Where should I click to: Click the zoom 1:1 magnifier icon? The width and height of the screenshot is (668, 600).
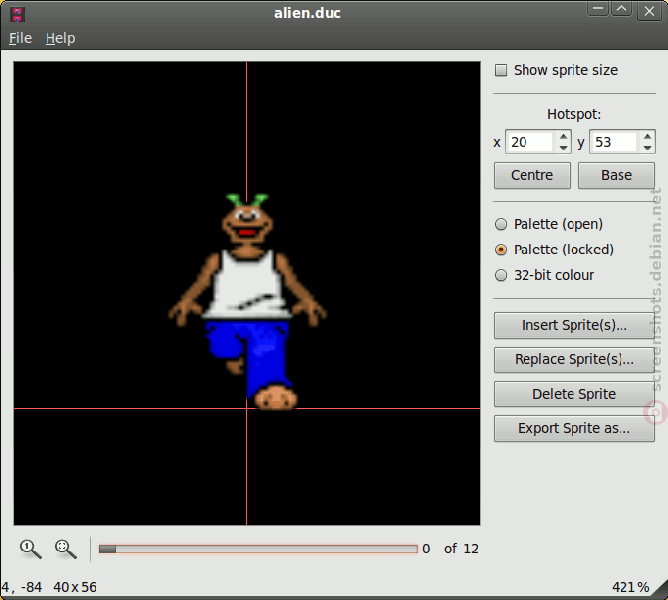[x=31, y=549]
